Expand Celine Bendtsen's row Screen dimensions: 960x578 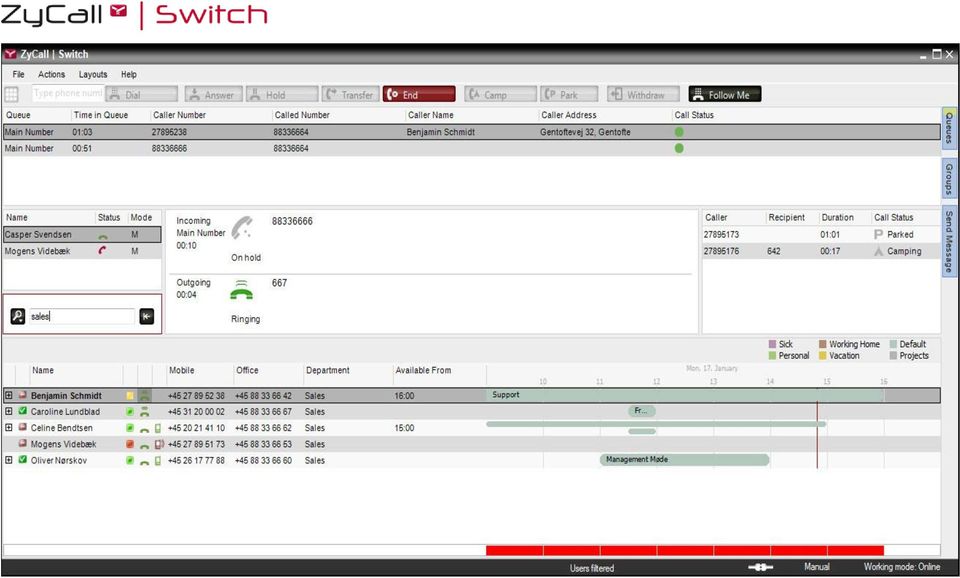9,427
